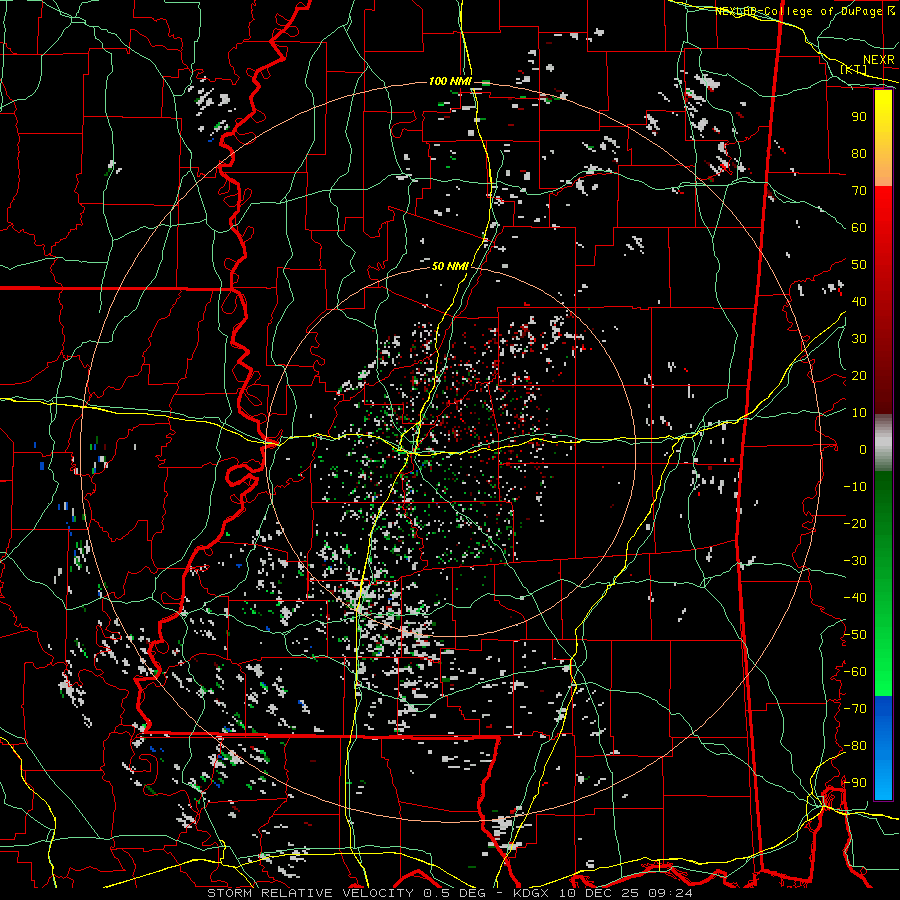Click the "-80" value on the velocity scale
900x900 pixels.
point(855,746)
